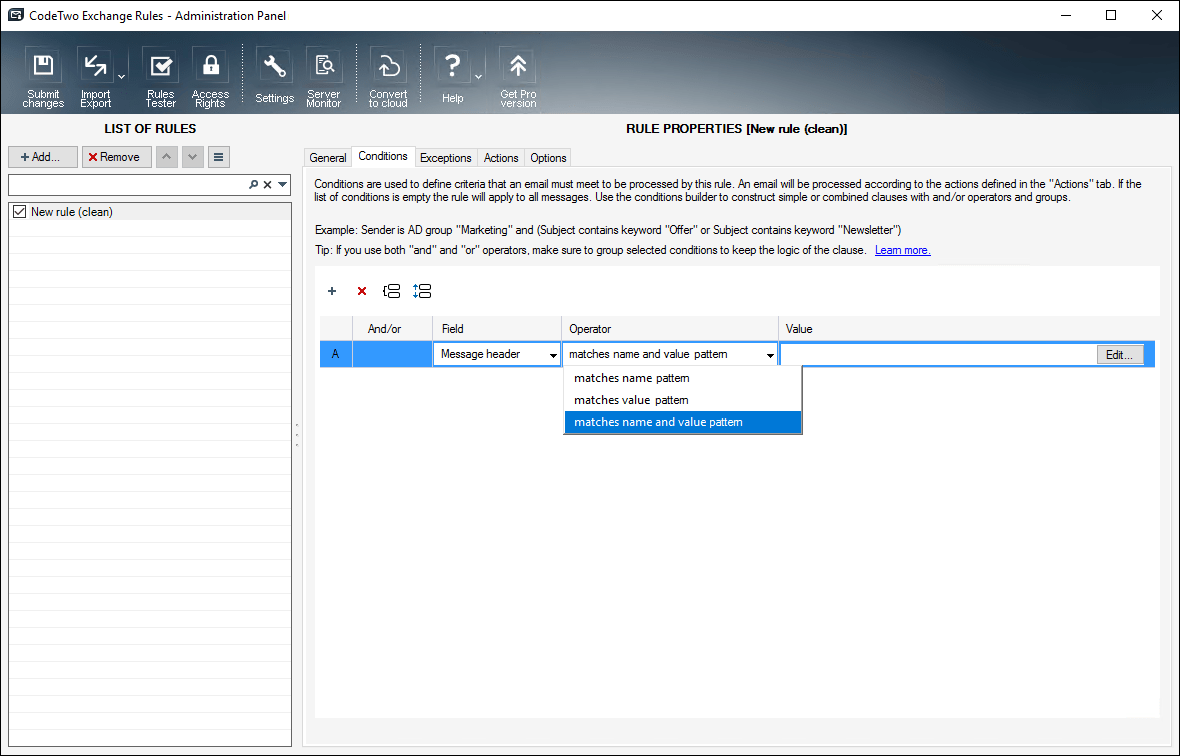Open the Actions tab
Viewport: 1180px width, 756px height.
(x=501, y=158)
